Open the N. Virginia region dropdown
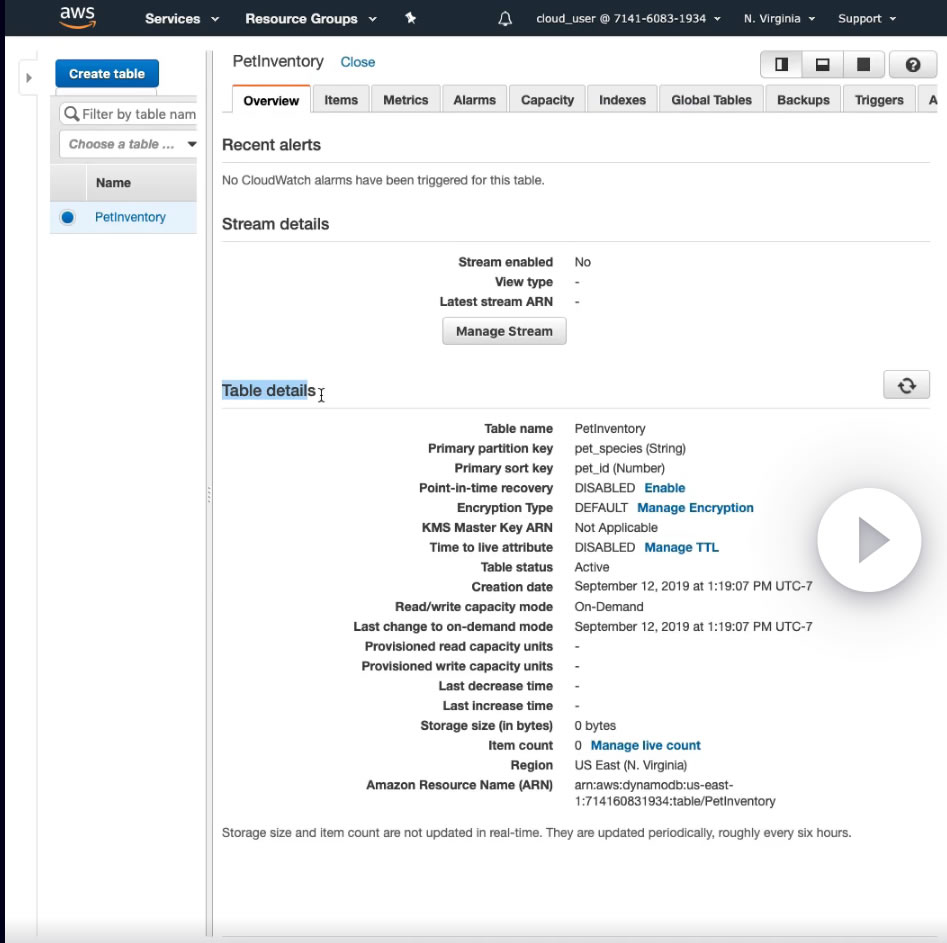This screenshot has width=947, height=943. (779, 19)
